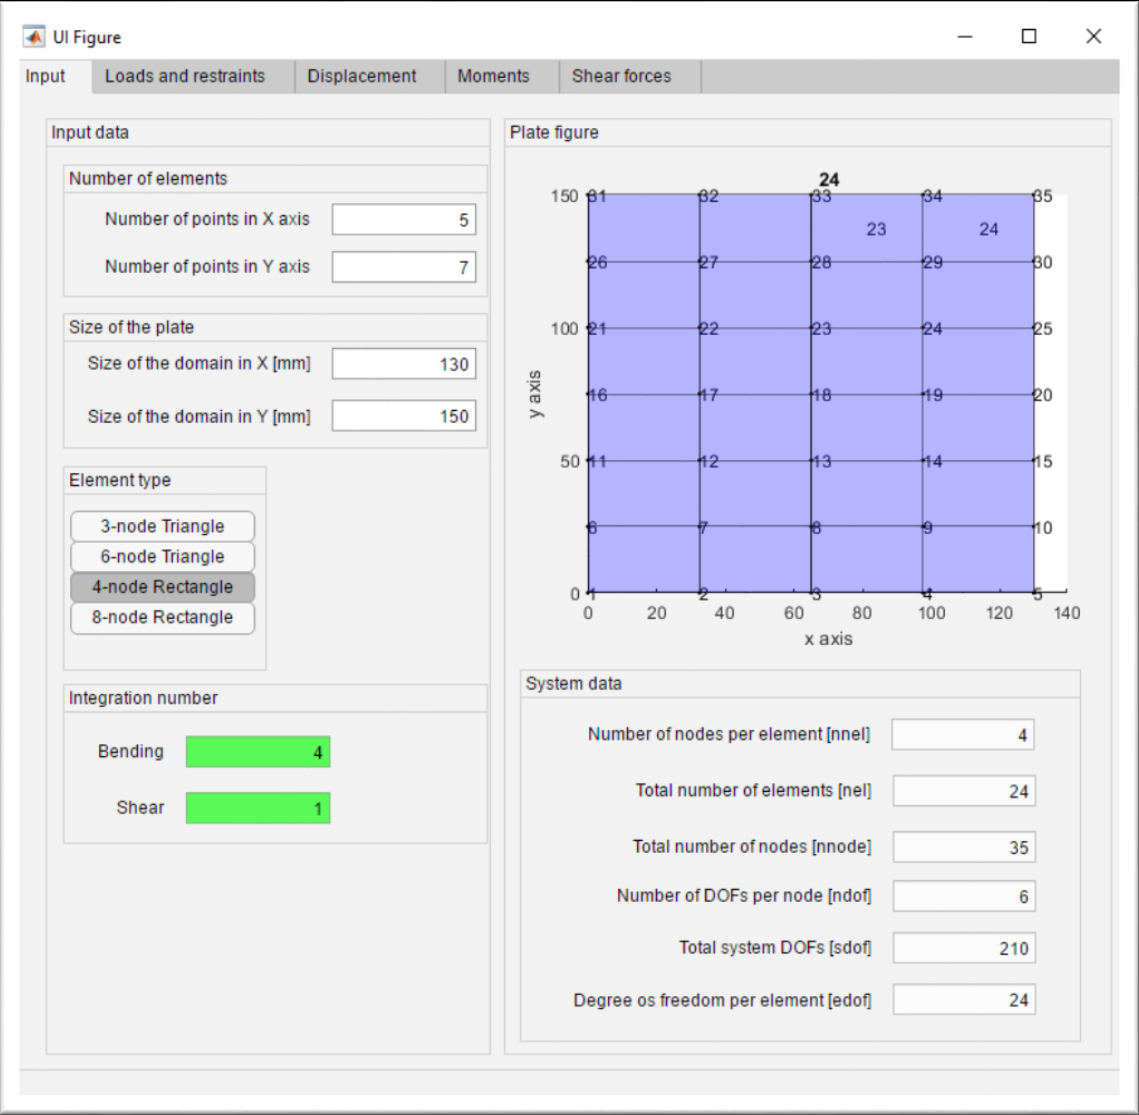Select the green Shear integration field
This screenshot has height=1115, width=1139.
[258, 808]
